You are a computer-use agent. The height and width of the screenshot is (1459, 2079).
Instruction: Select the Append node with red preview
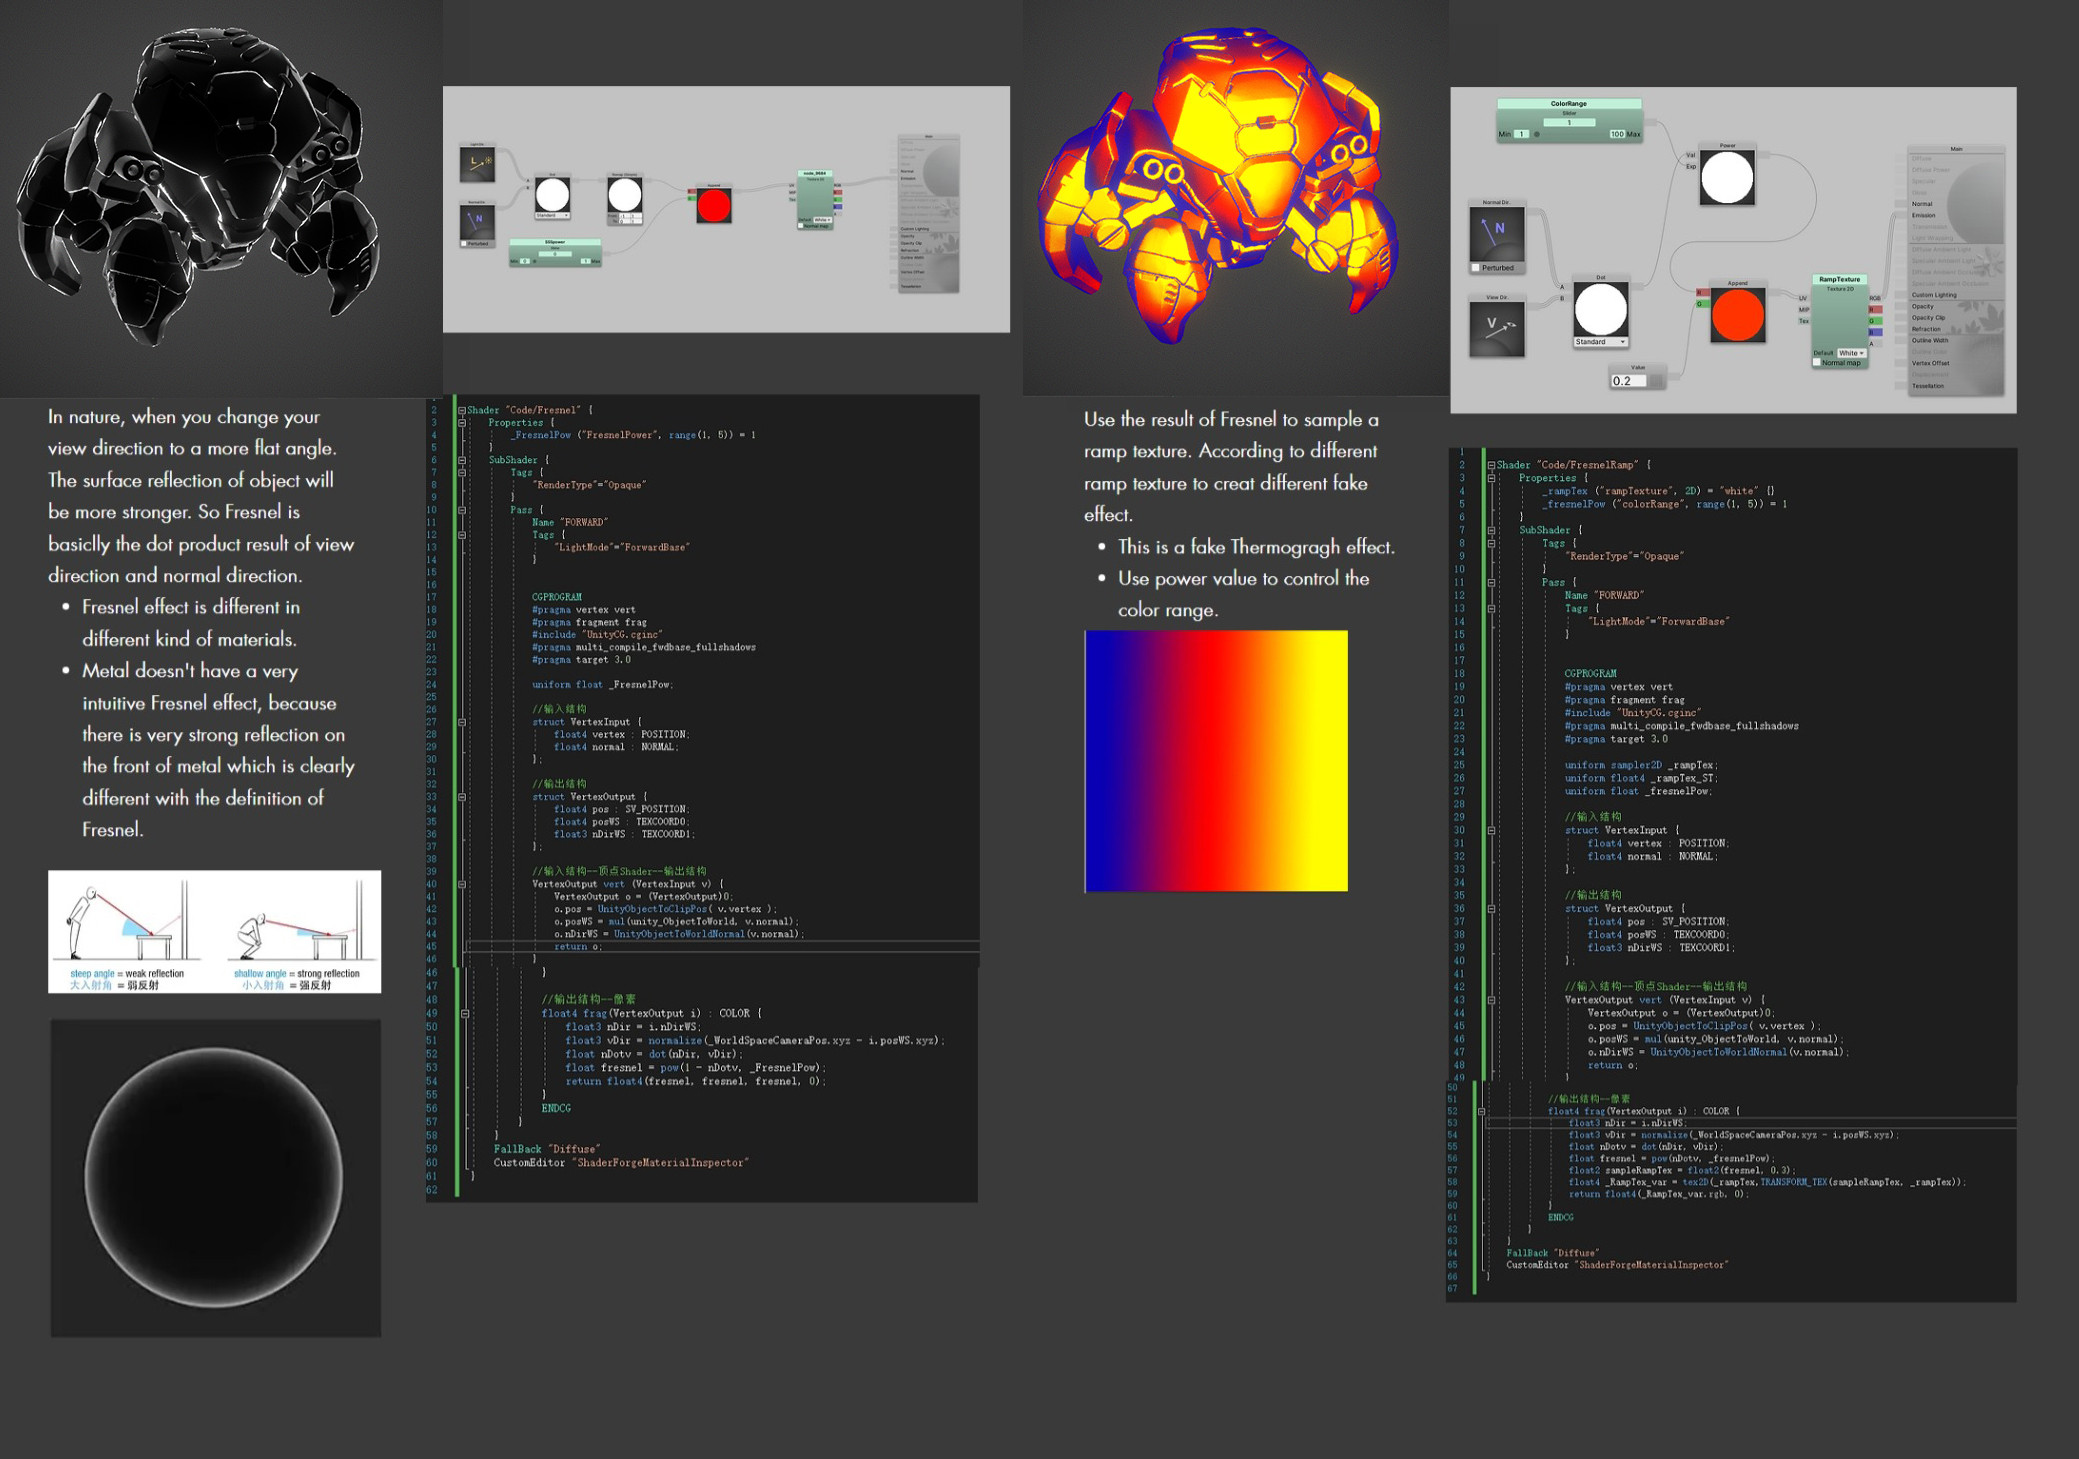1737,315
